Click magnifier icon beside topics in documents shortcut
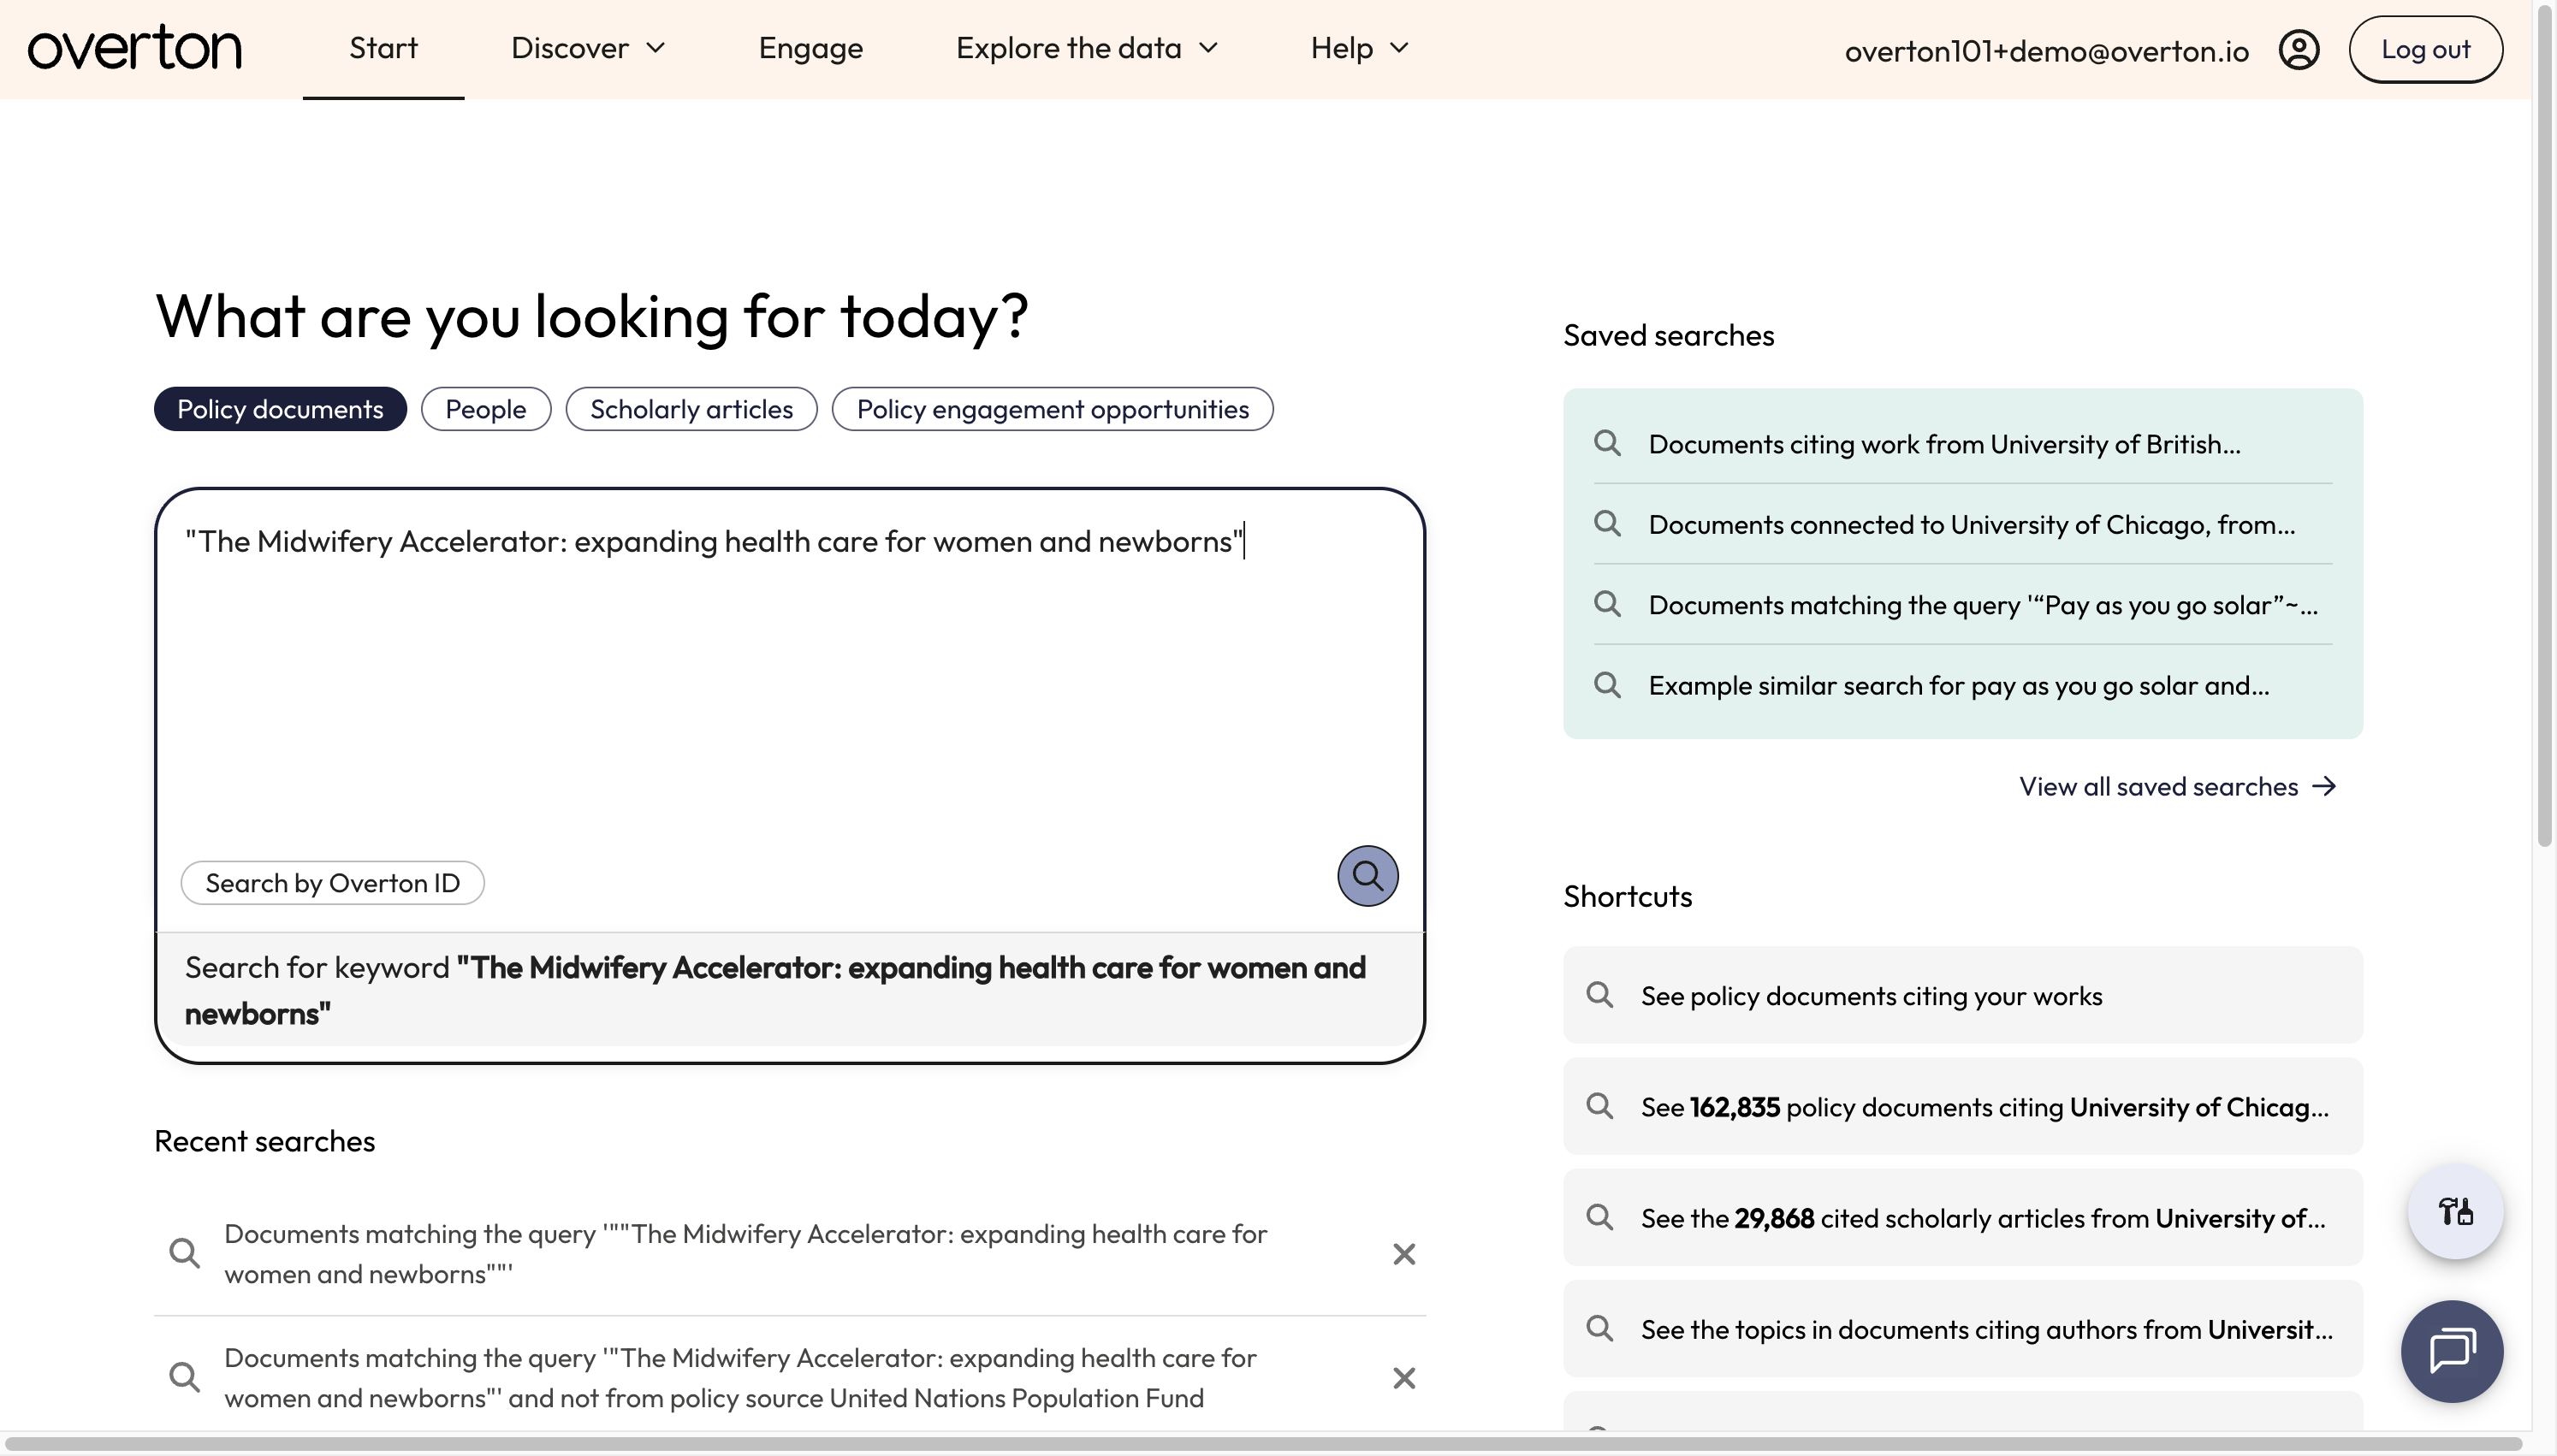This screenshot has height=1456, width=2557. (x=1600, y=1328)
